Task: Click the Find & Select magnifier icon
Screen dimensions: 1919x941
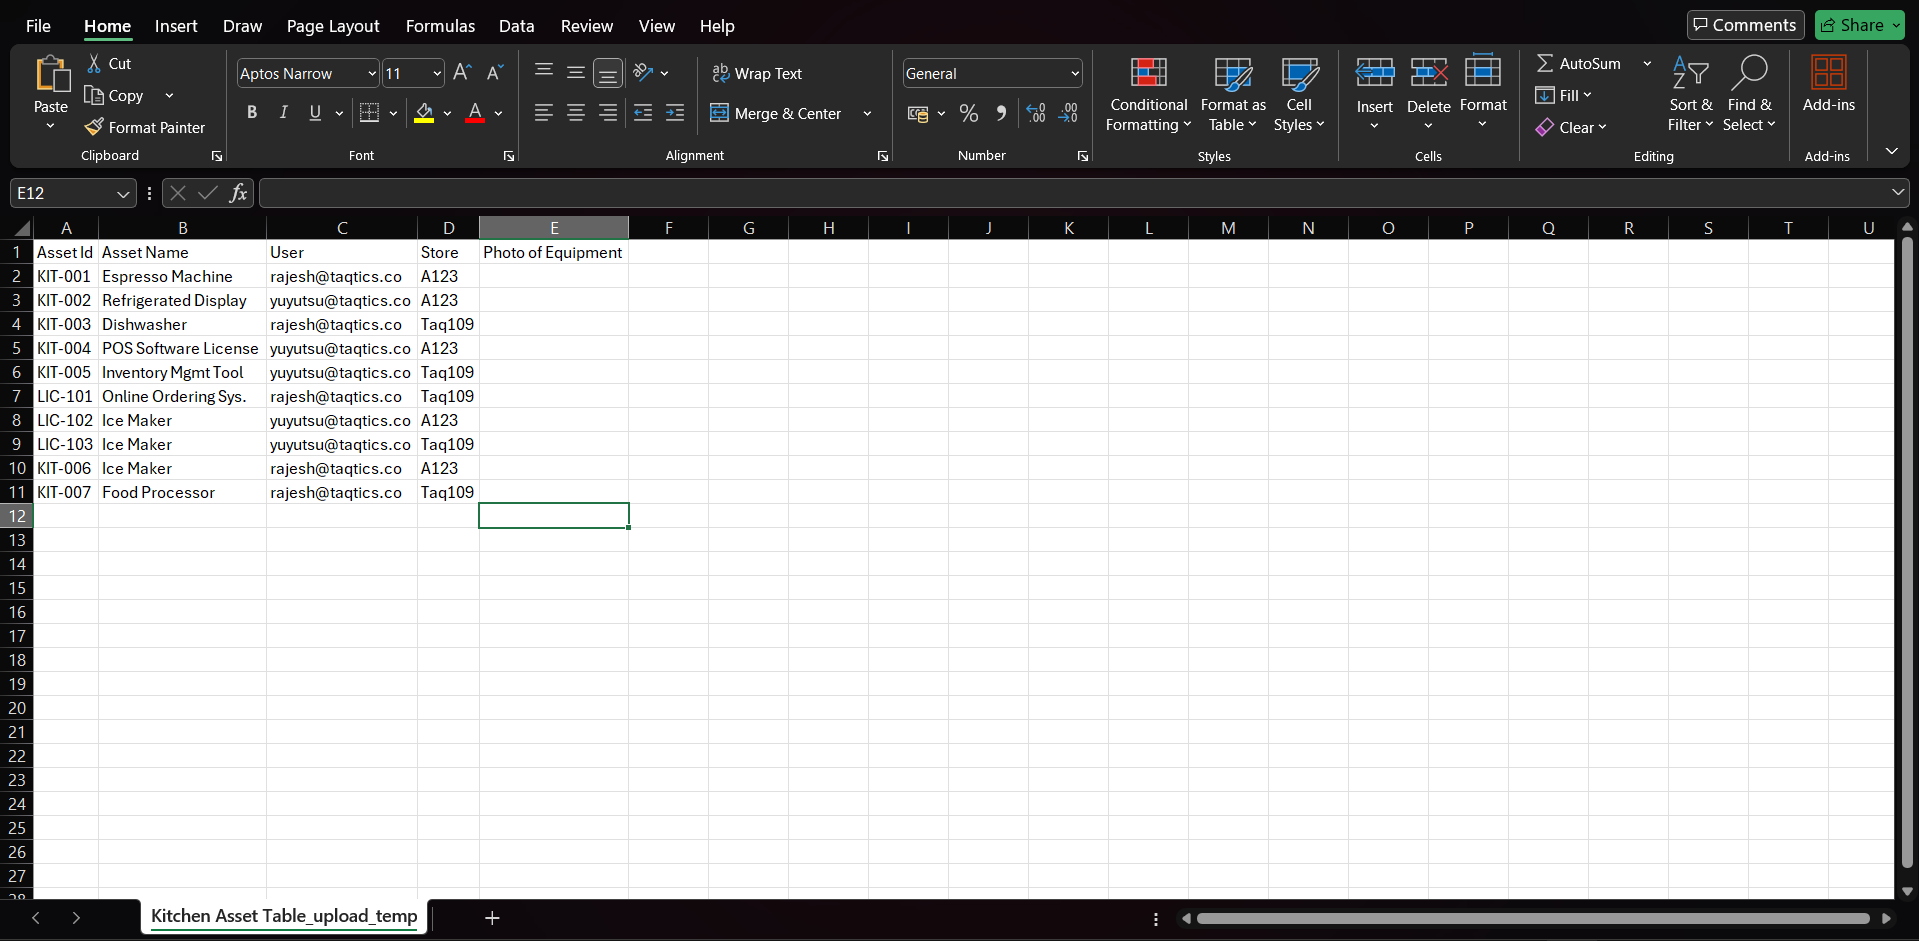Action: (1749, 74)
